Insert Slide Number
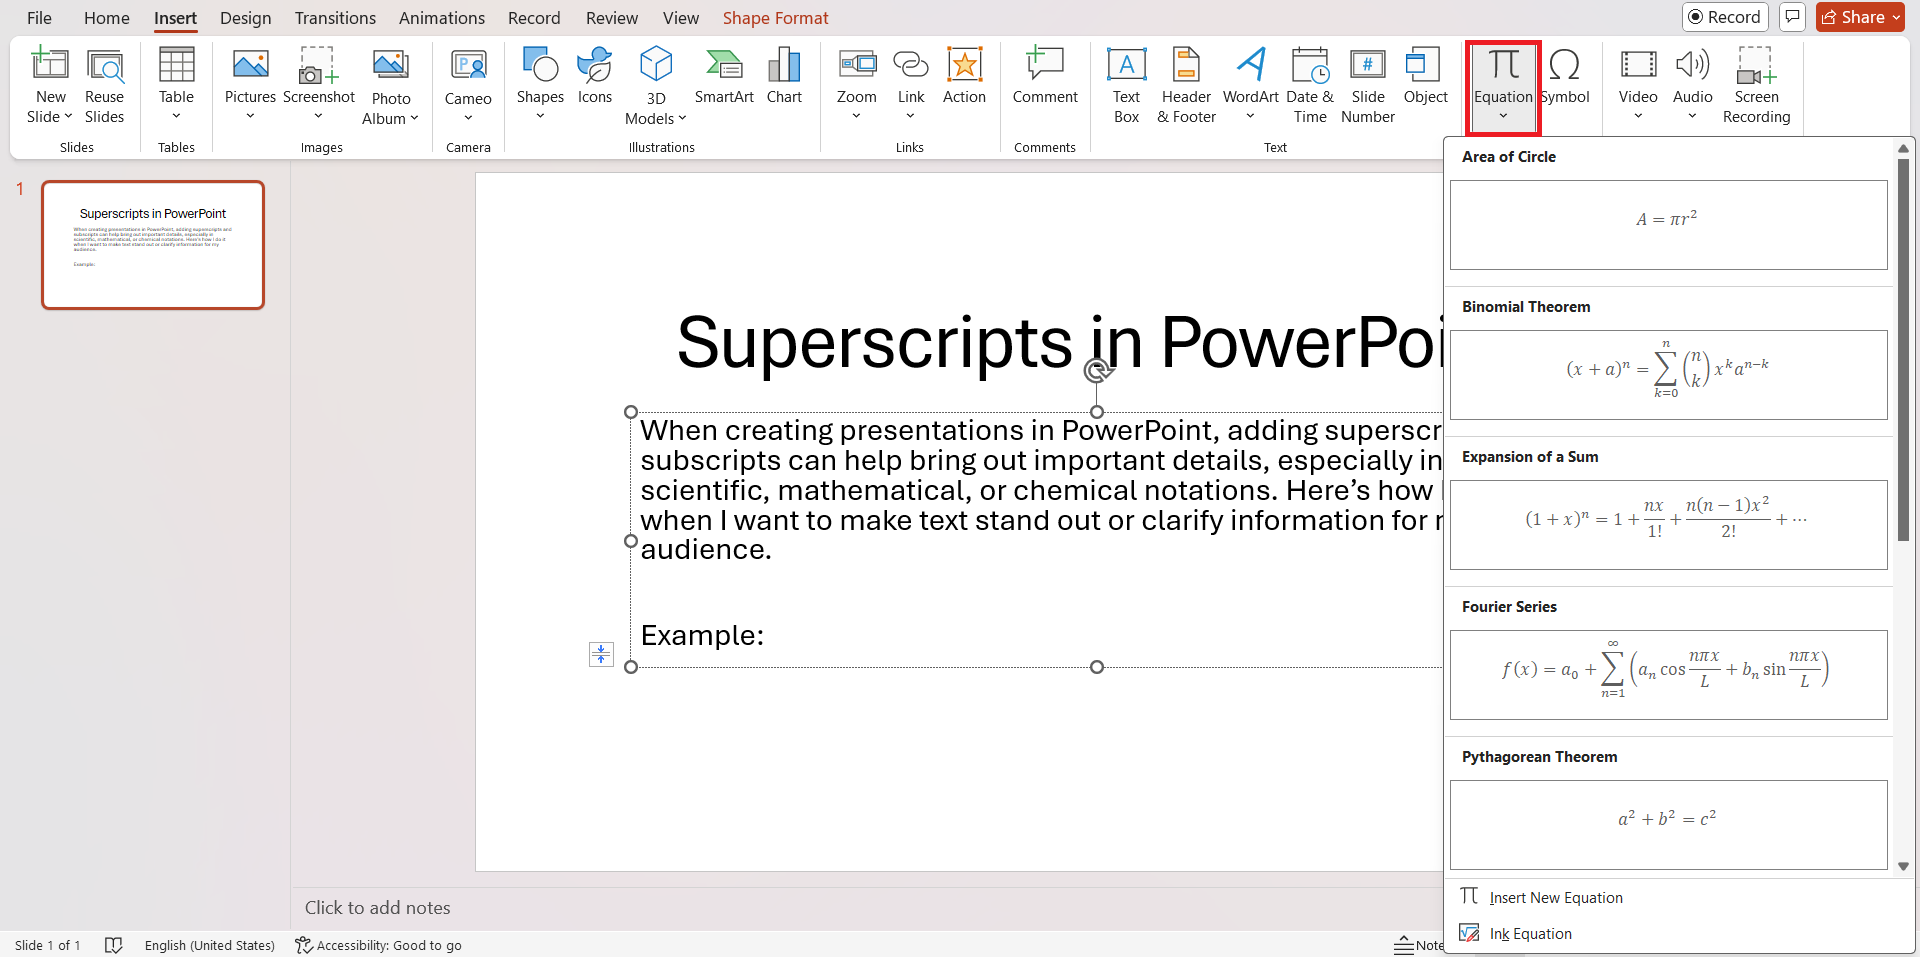Viewport: 1920px width, 957px height. (x=1368, y=86)
